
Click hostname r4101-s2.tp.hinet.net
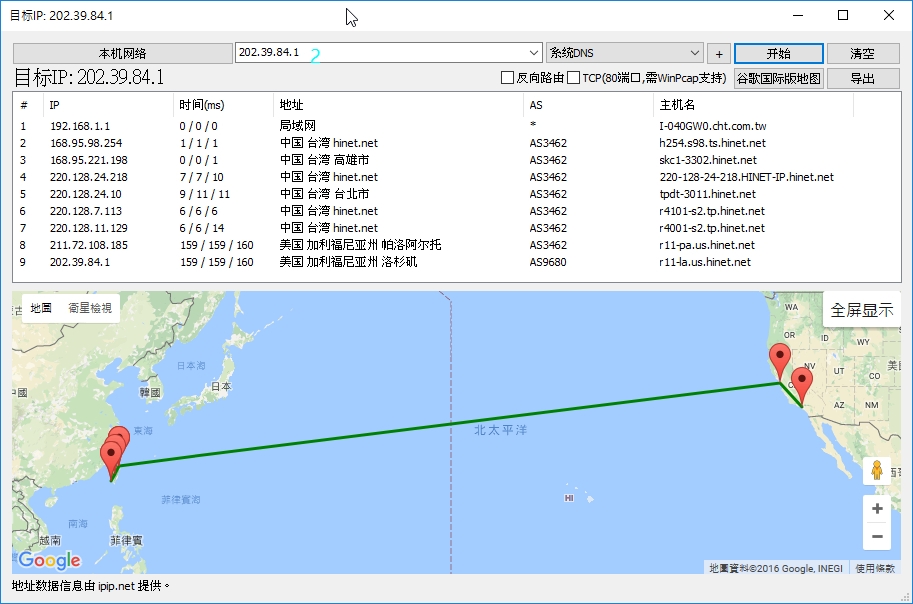[712, 211]
